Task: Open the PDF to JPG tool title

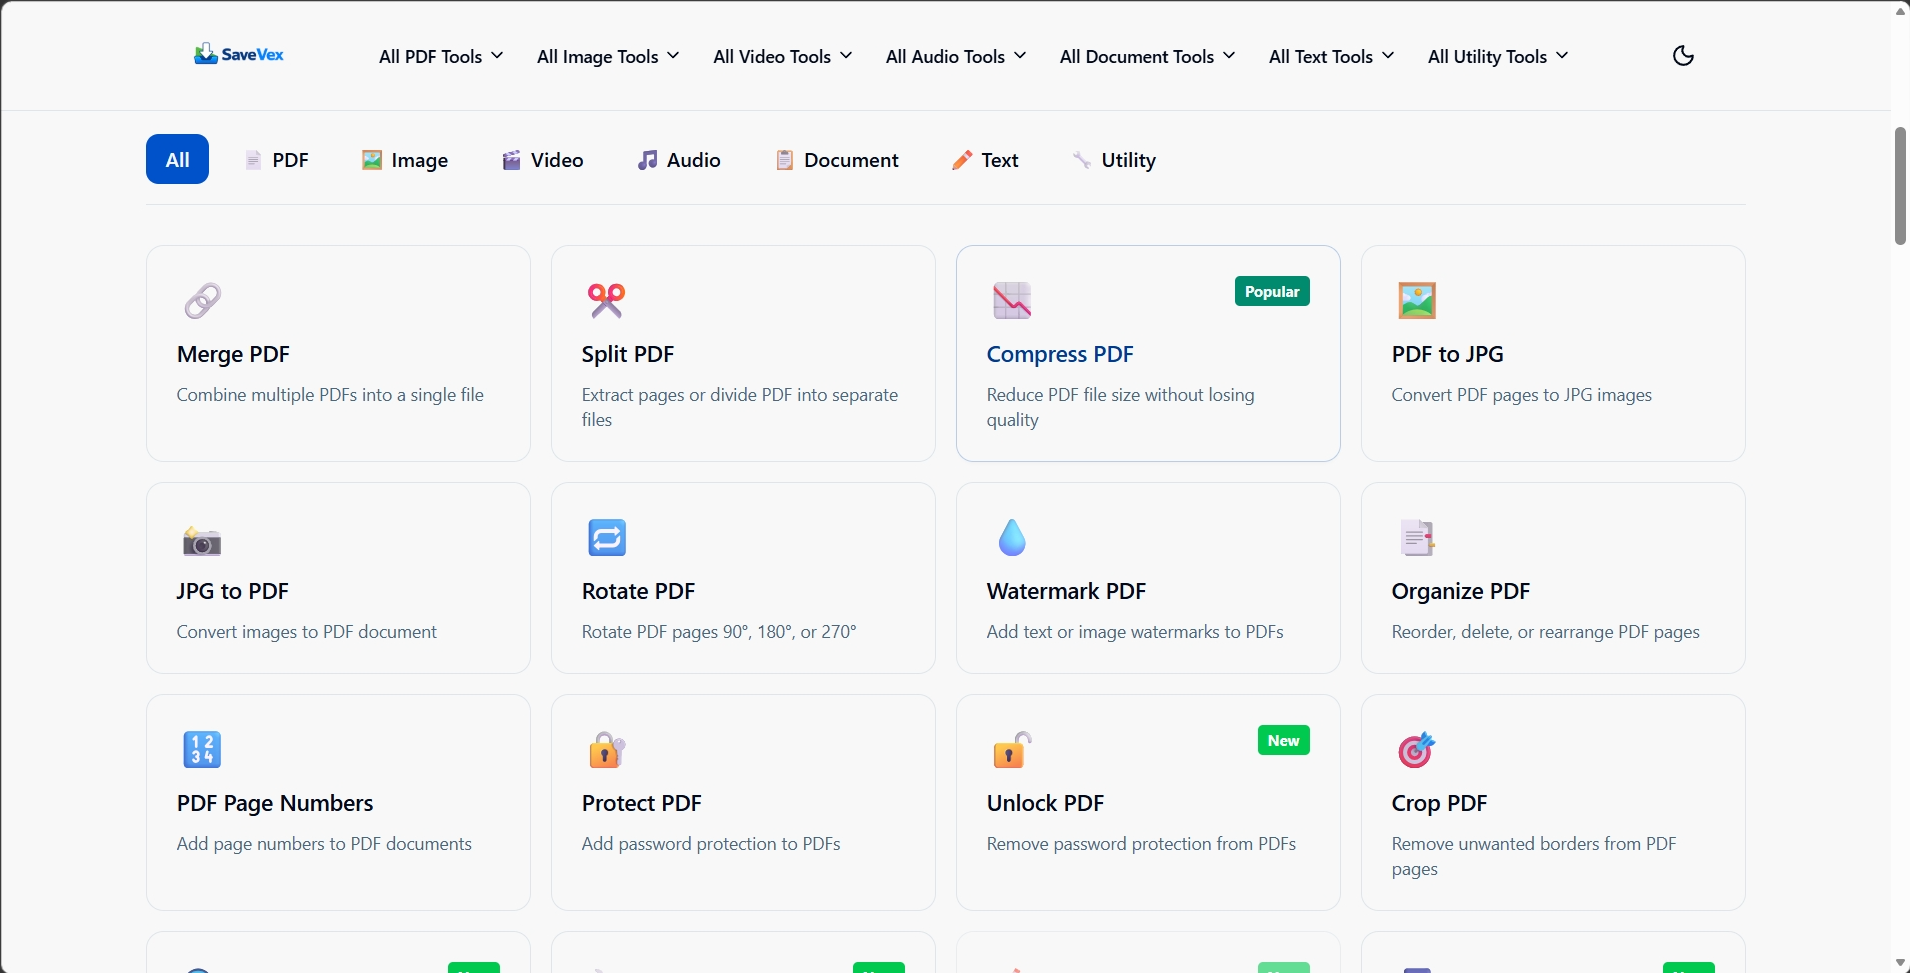Action: click(1447, 354)
